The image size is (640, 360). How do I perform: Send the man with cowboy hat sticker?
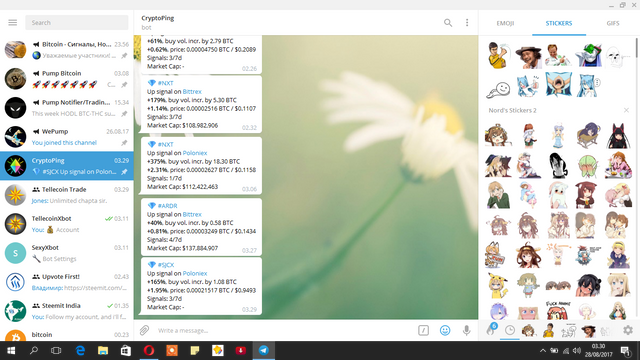click(x=528, y=56)
